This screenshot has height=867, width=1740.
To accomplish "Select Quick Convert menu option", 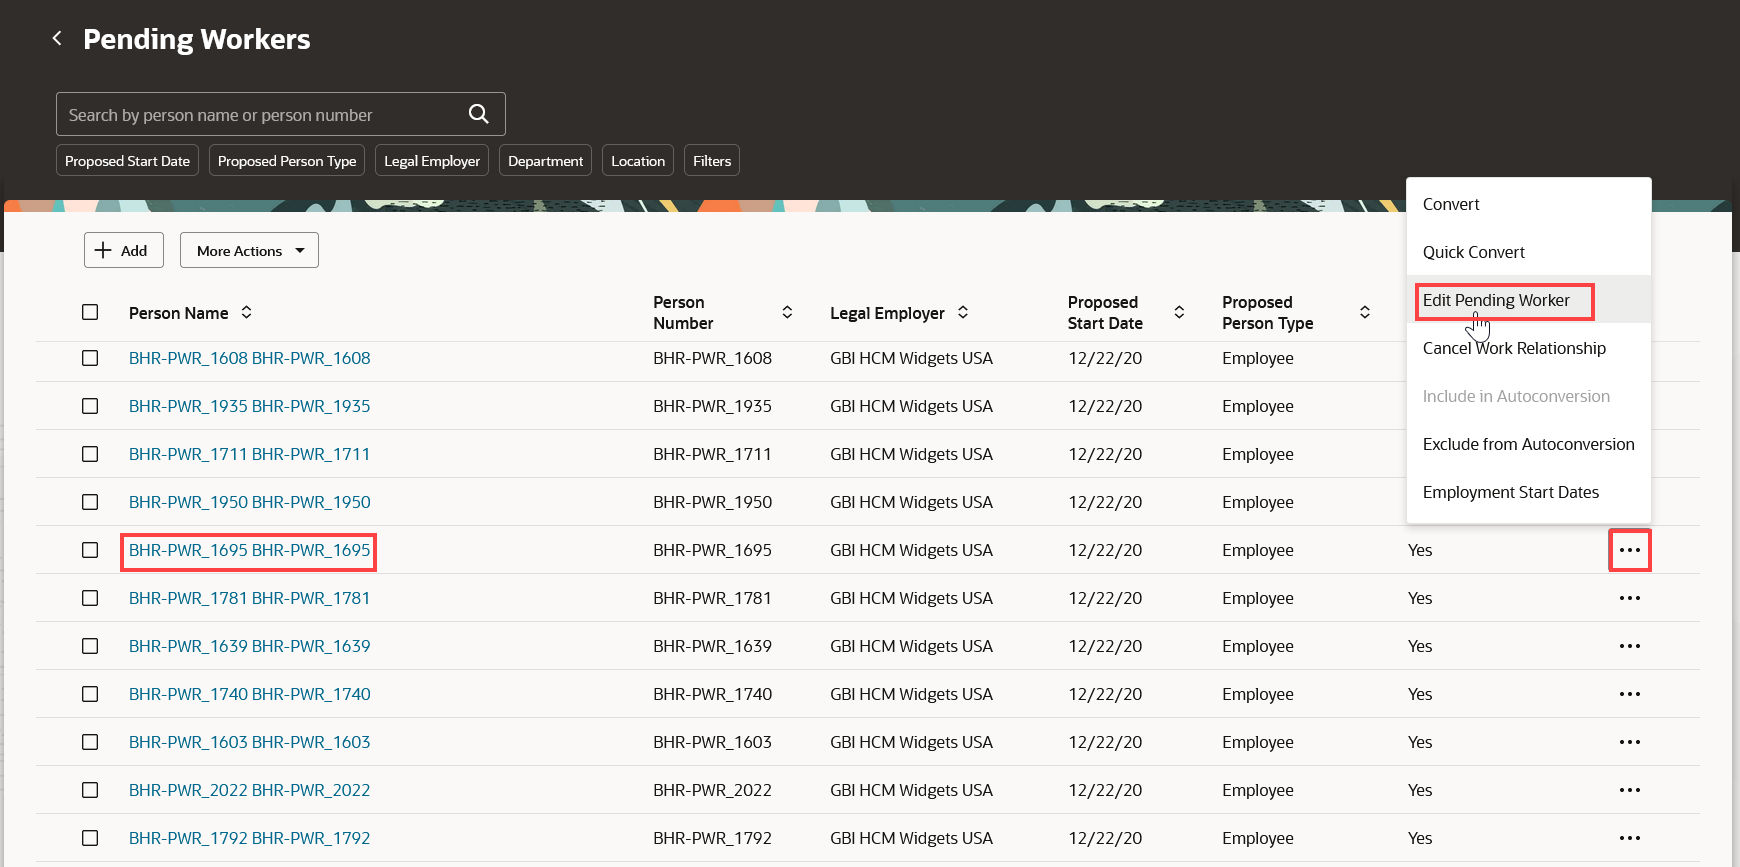I will (1474, 252).
